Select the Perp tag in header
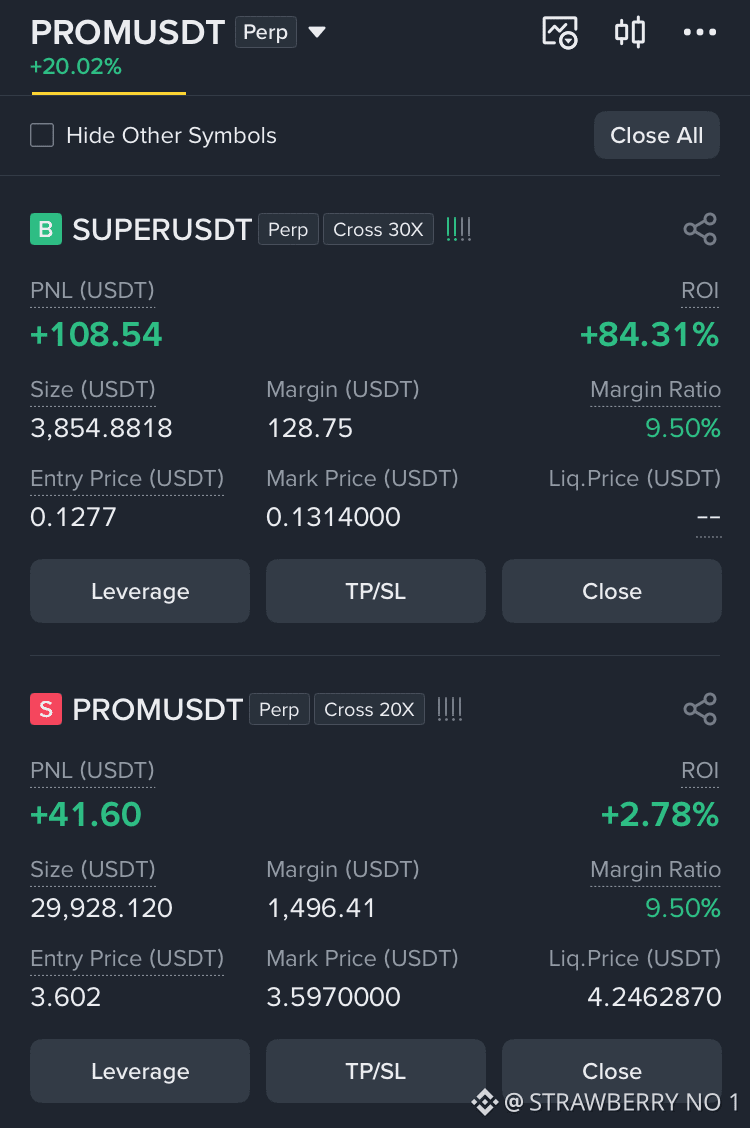This screenshot has width=750, height=1128. [265, 32]
